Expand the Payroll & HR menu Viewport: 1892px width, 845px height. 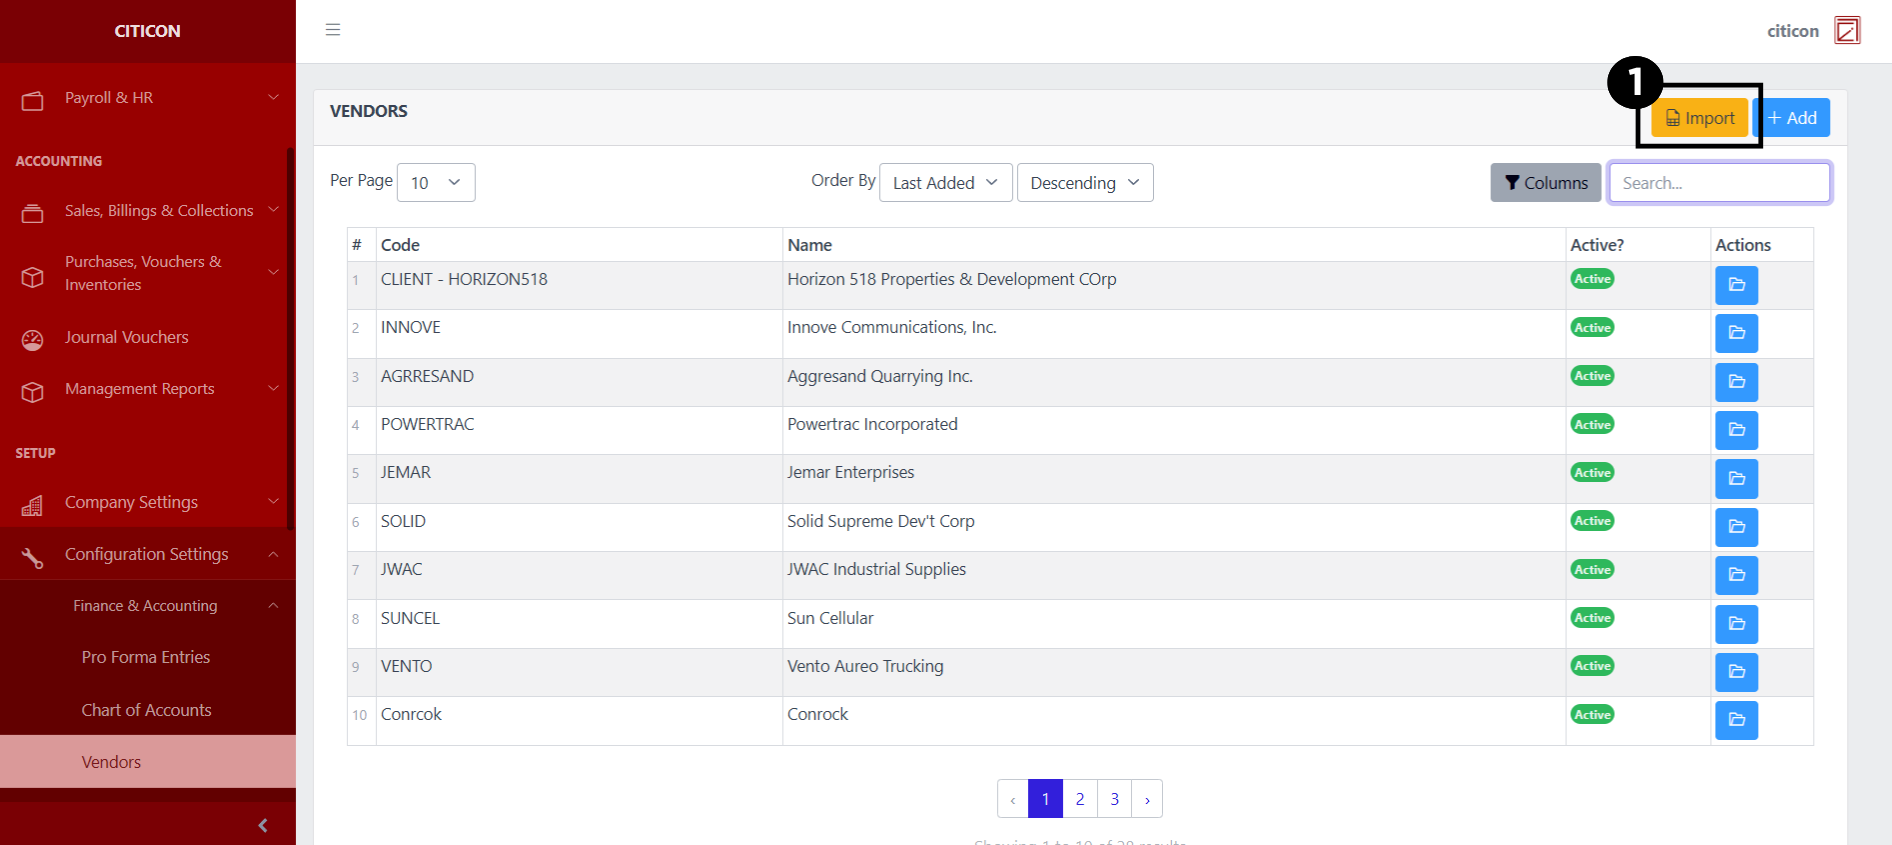[148, 98]
